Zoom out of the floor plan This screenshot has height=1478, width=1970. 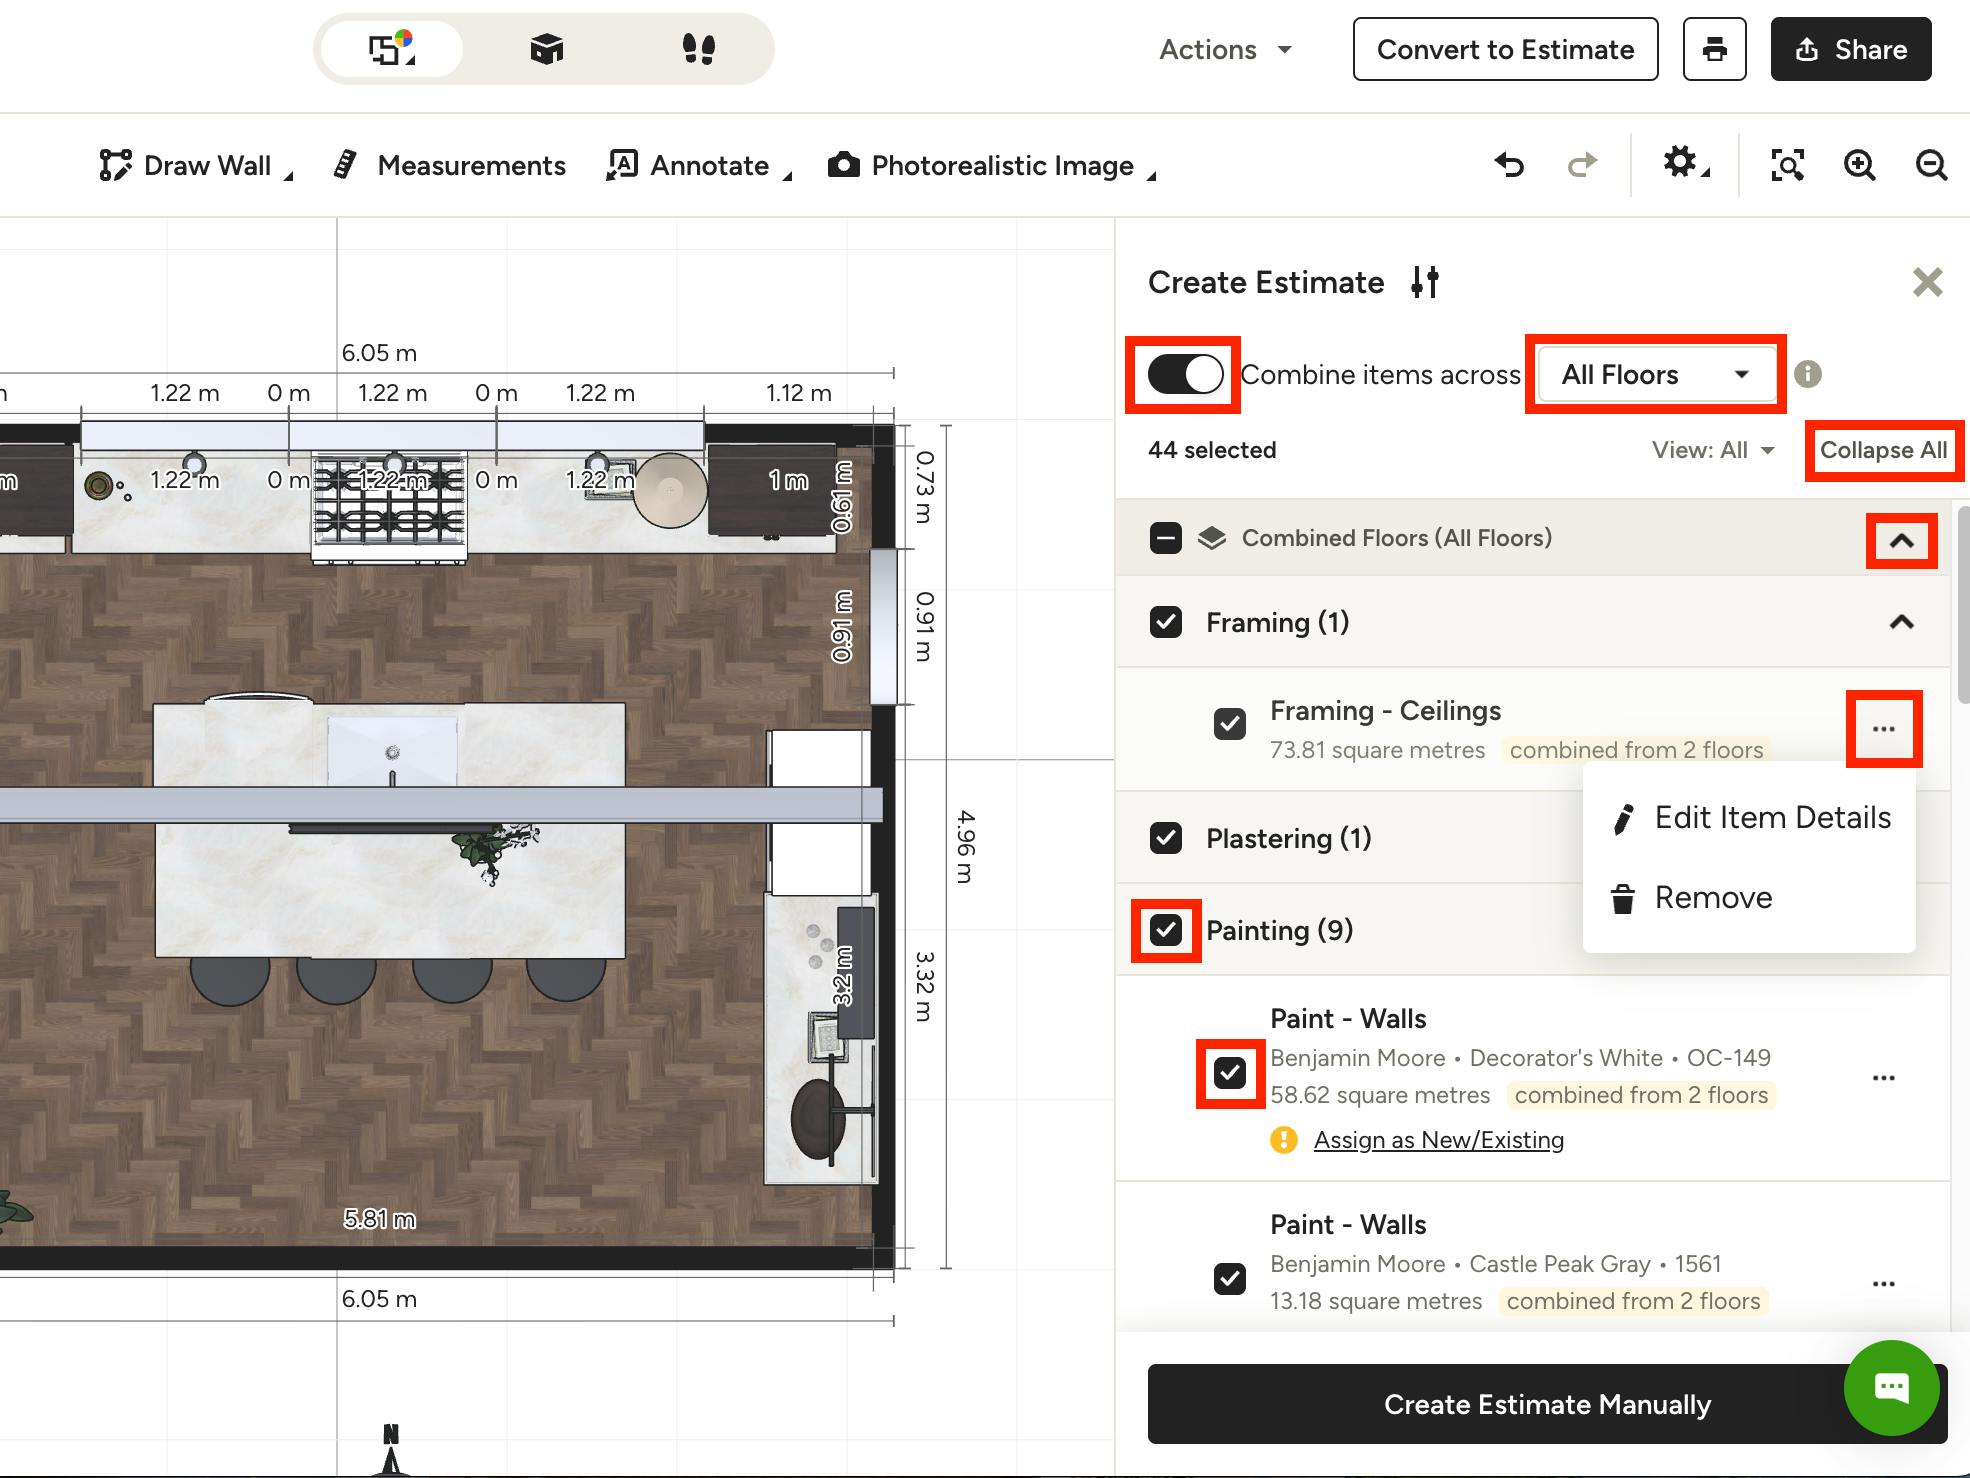[x=1931, y=165]
